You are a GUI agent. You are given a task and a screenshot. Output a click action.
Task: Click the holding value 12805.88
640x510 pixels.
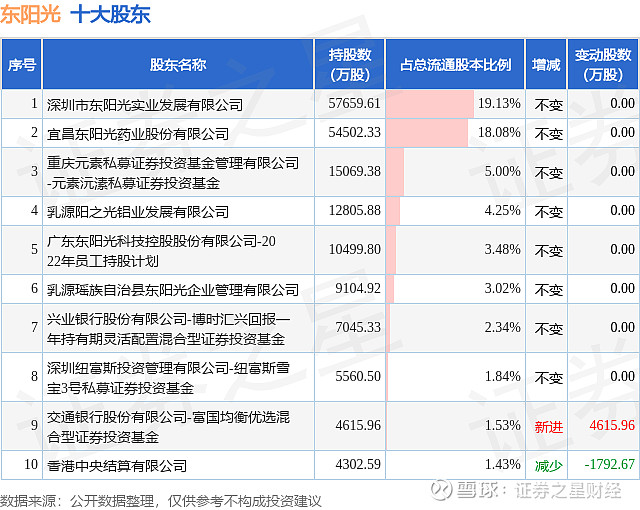click(354, 211)
